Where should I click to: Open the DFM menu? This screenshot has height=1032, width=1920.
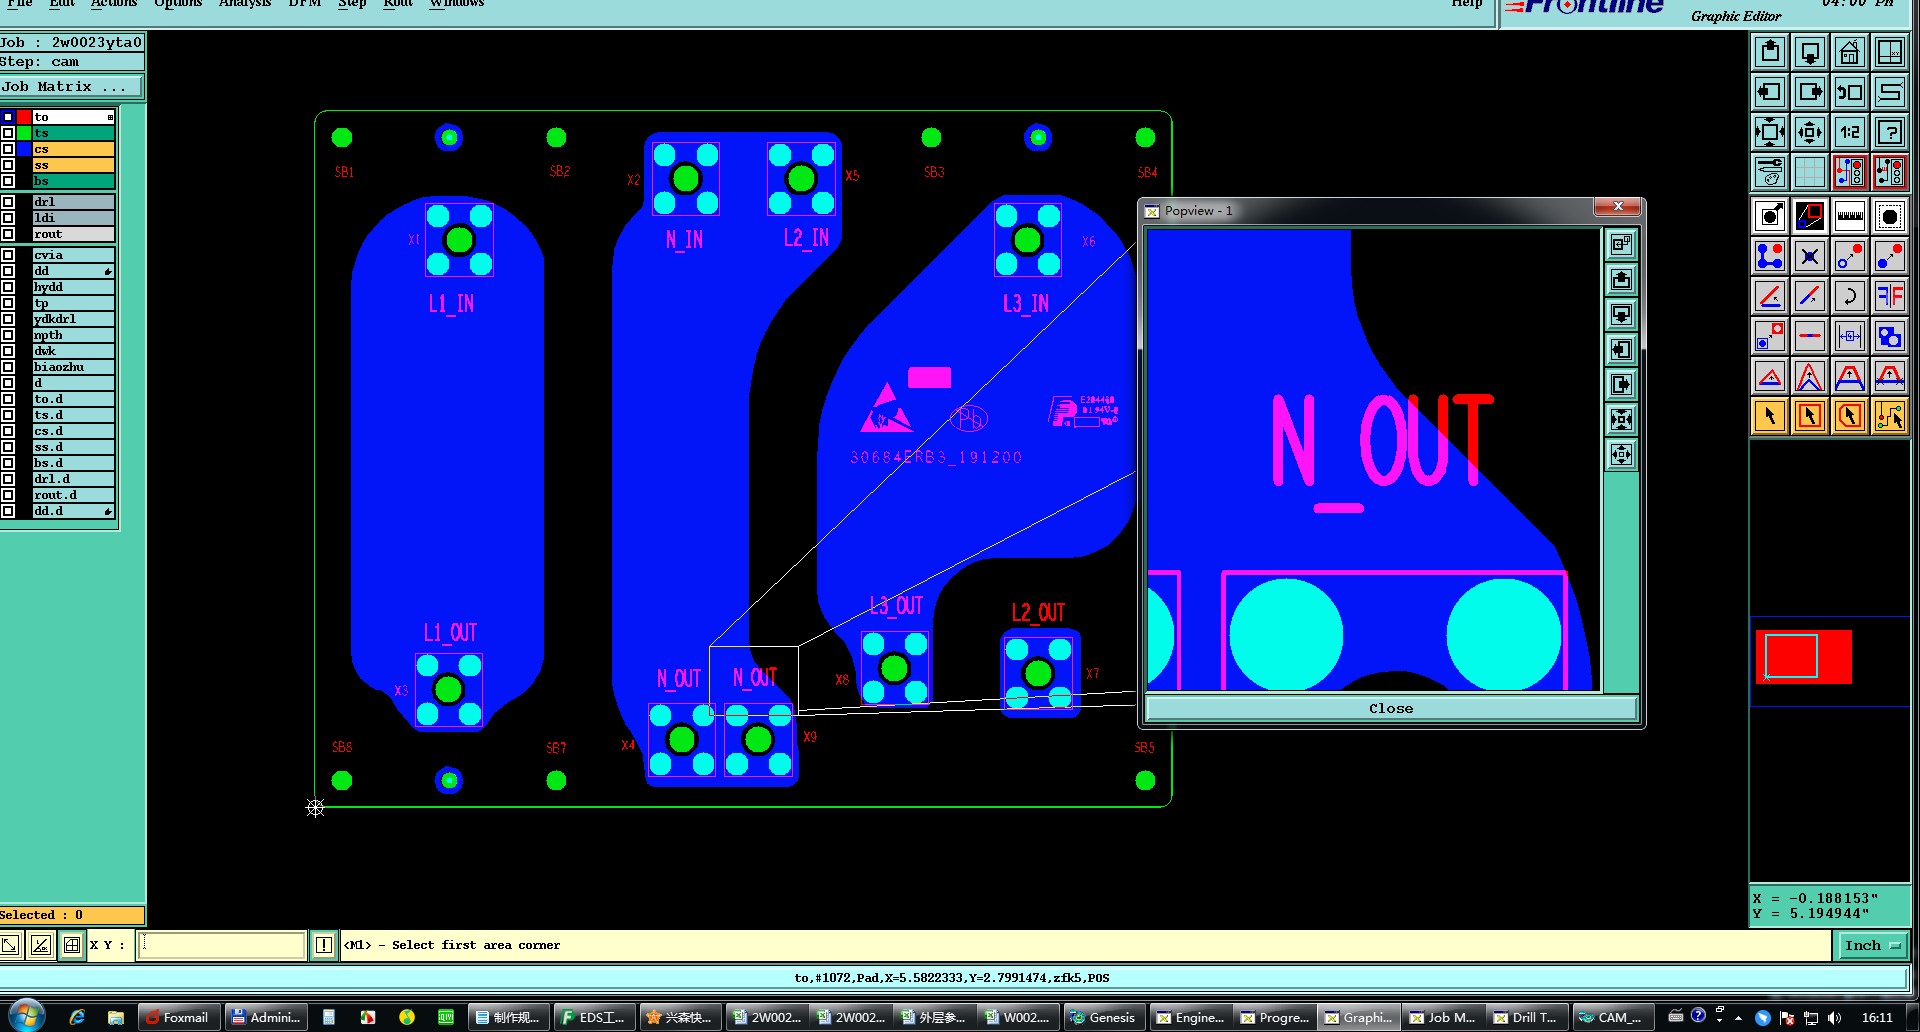pos(305,4)
